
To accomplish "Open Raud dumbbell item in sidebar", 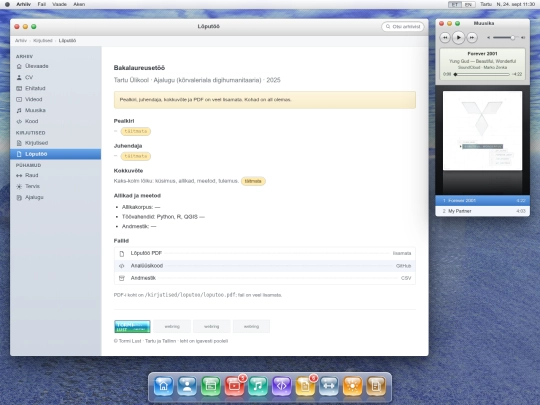I will click(x=55, y=175).
